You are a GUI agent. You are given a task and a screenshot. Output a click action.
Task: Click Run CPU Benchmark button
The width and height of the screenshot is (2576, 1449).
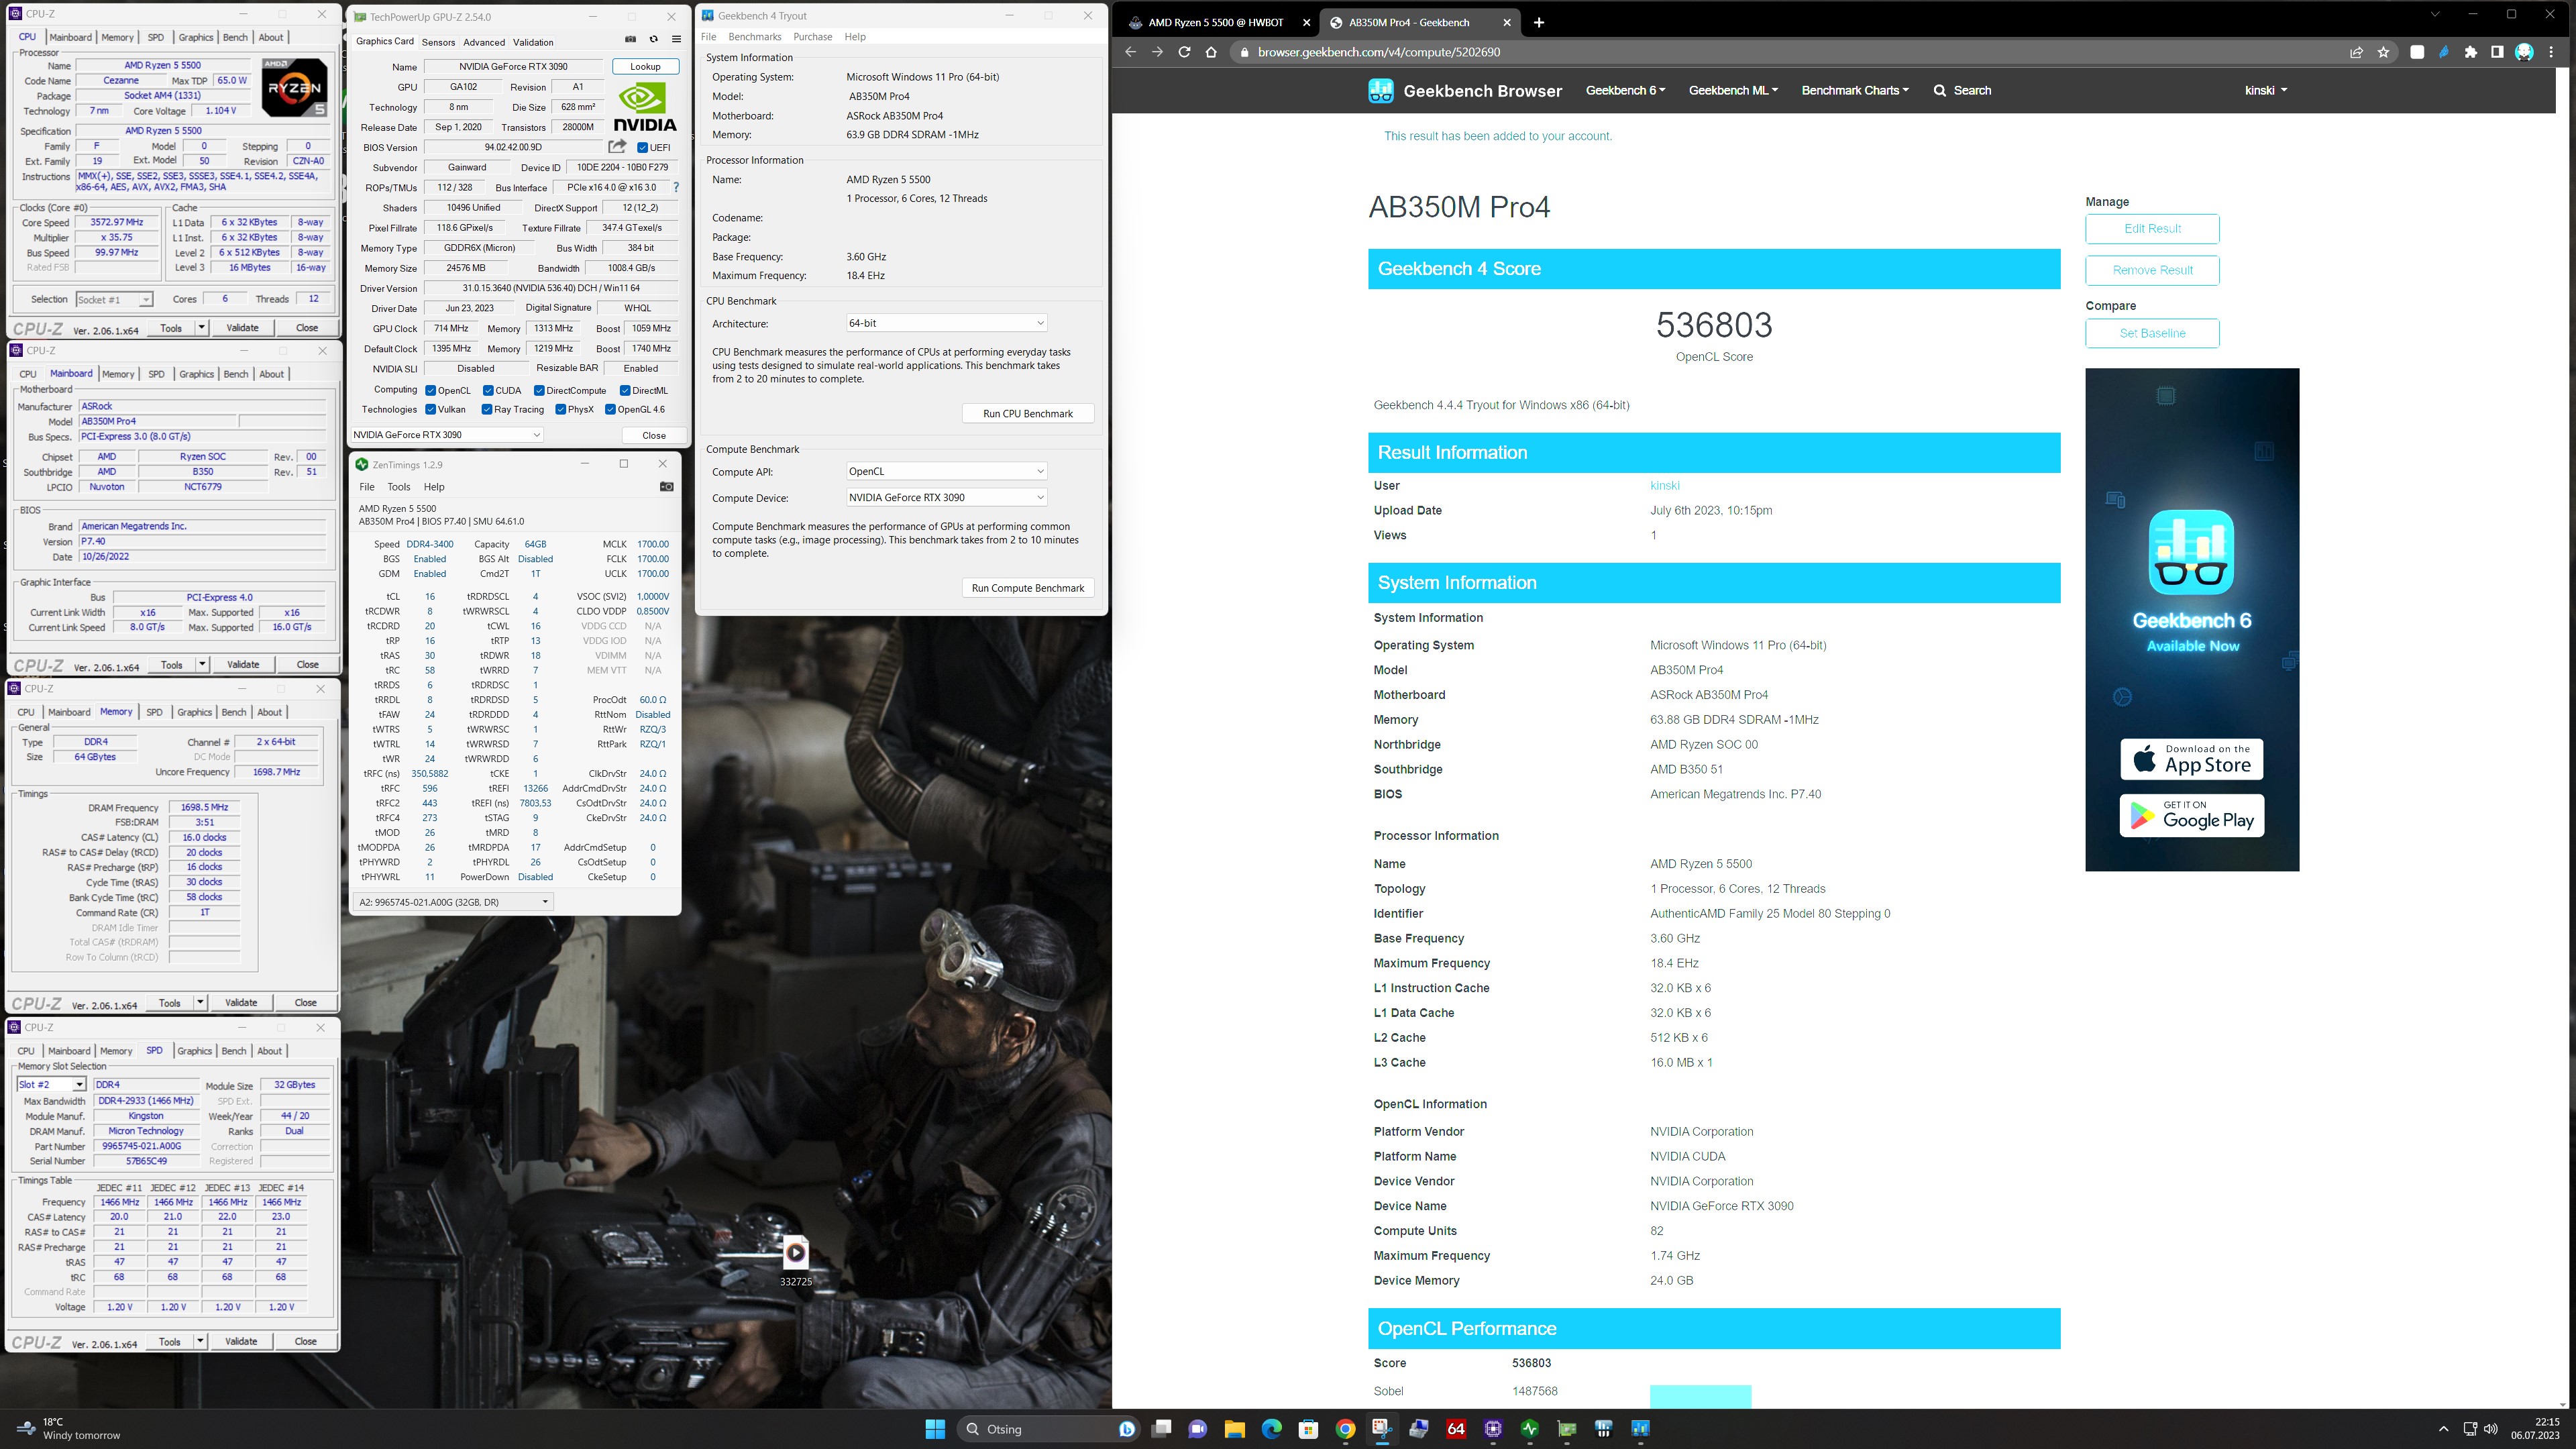tap(1027, 413)
